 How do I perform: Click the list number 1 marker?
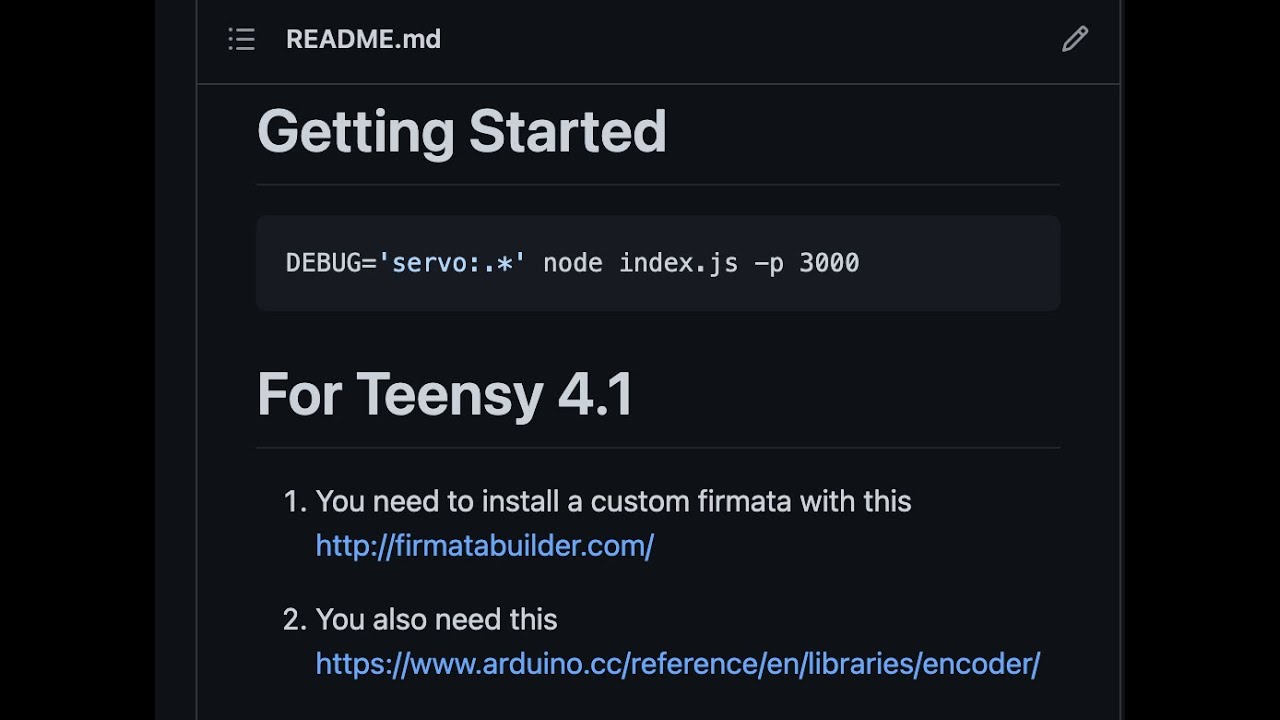(x=294, y=501)
